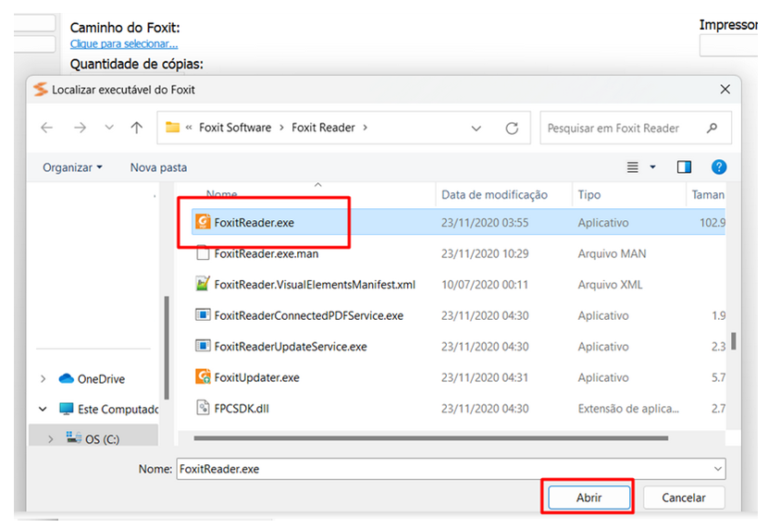Toggle the preview pane icon
This screenshot has width=768, height=528.
point(684,167)
